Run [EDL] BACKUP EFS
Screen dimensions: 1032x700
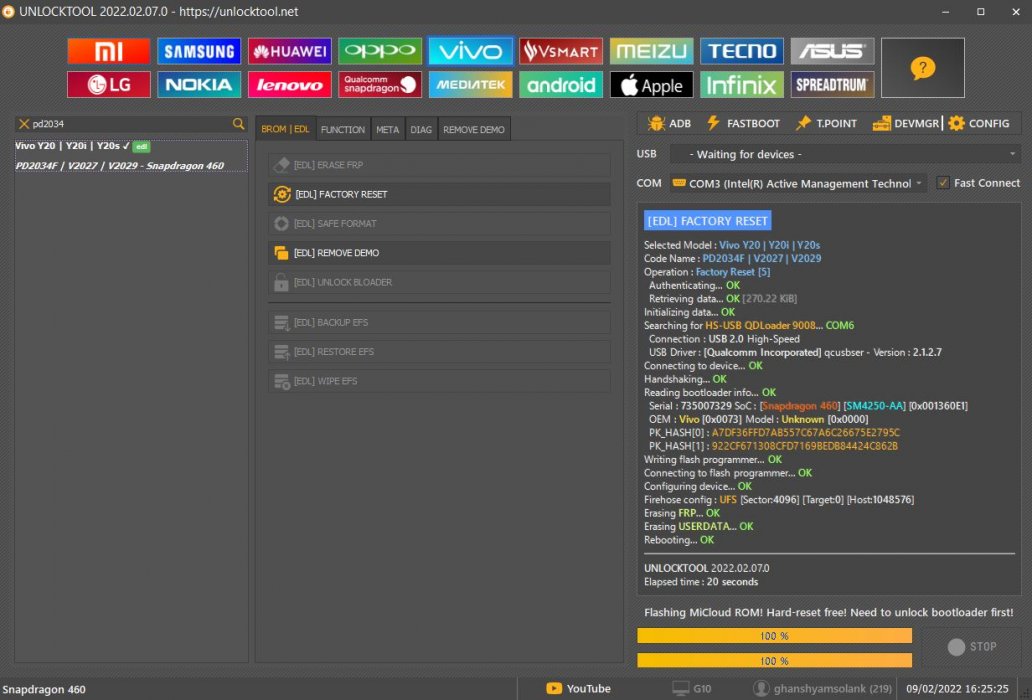(440, 322)
